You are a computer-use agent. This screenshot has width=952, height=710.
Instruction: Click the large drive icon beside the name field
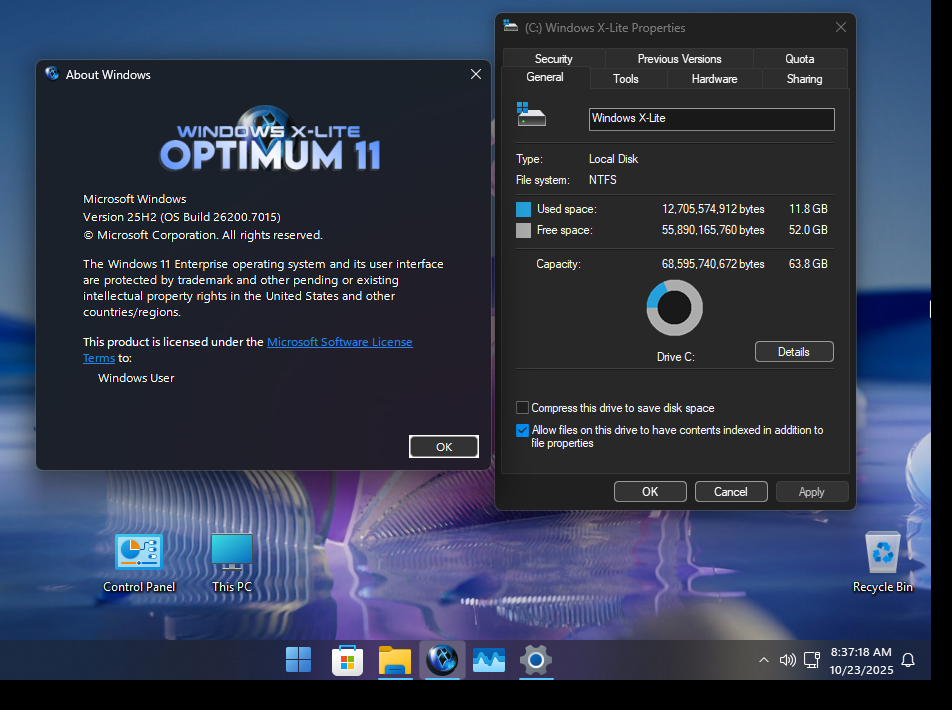tap(531, 114)
